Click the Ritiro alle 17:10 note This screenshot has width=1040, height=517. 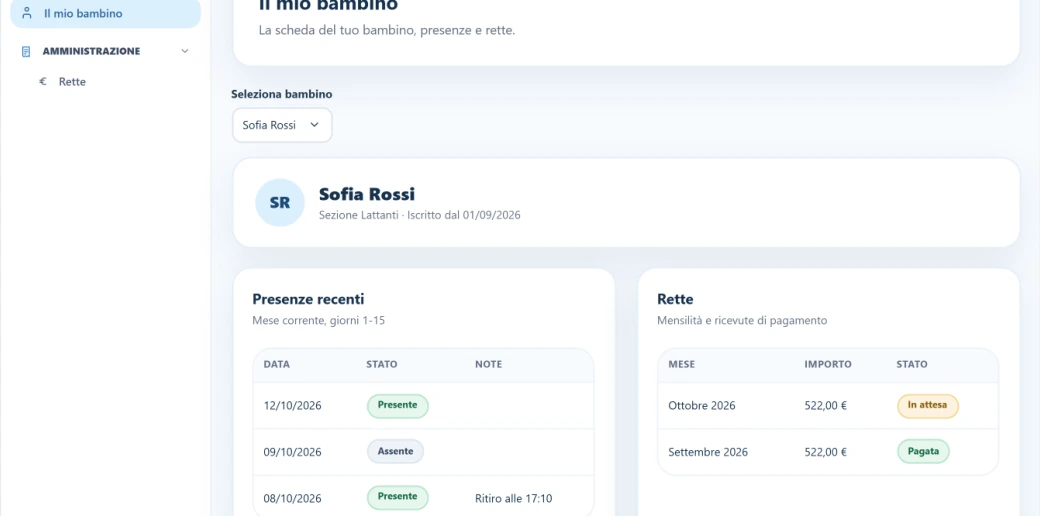click(x=513, y=498)
